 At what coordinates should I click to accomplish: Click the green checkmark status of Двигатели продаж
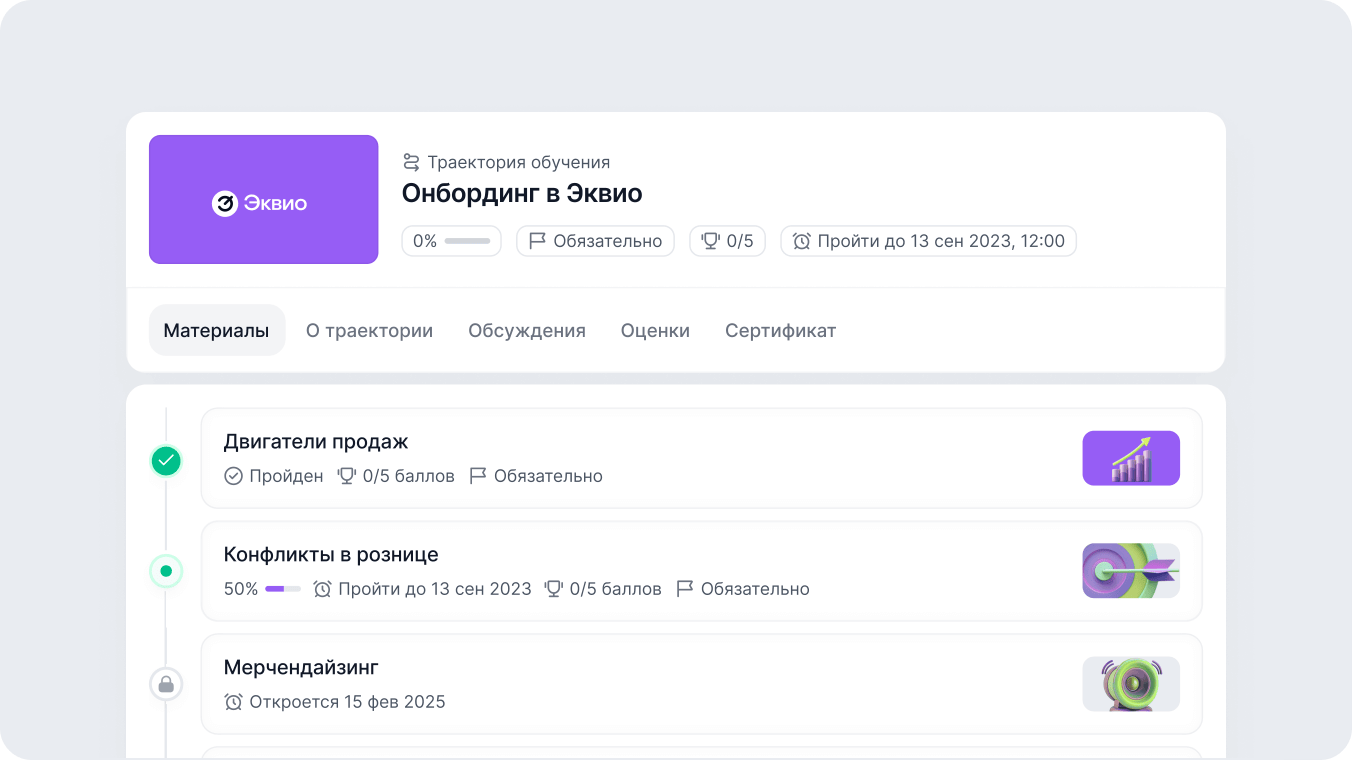coord(166,461)
